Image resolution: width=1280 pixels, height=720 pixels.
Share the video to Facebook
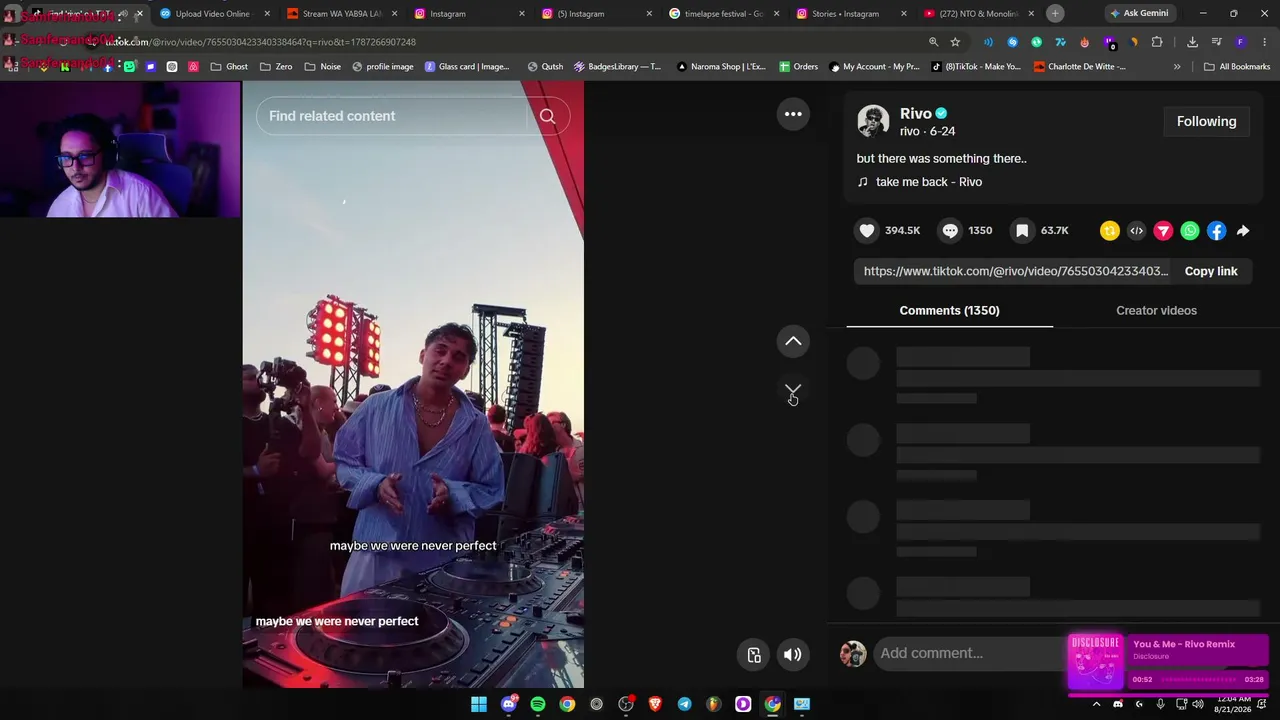(1216, 231)
